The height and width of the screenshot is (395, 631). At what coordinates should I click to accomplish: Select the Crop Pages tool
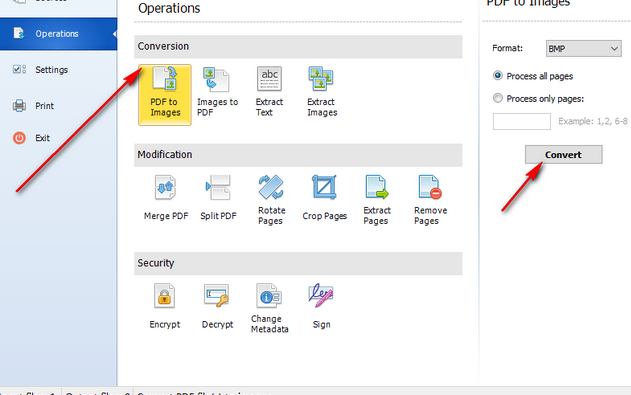pos(324,198)
